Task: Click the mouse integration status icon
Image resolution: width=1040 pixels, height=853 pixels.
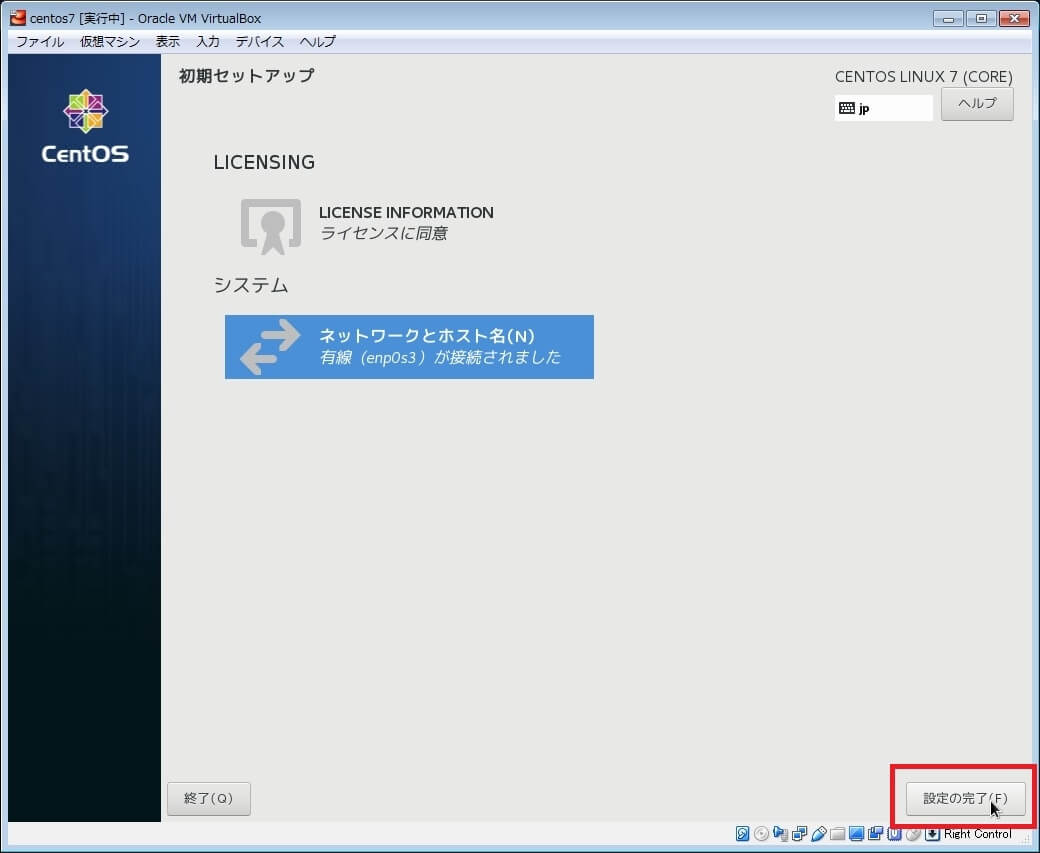Action: (913, 834)
